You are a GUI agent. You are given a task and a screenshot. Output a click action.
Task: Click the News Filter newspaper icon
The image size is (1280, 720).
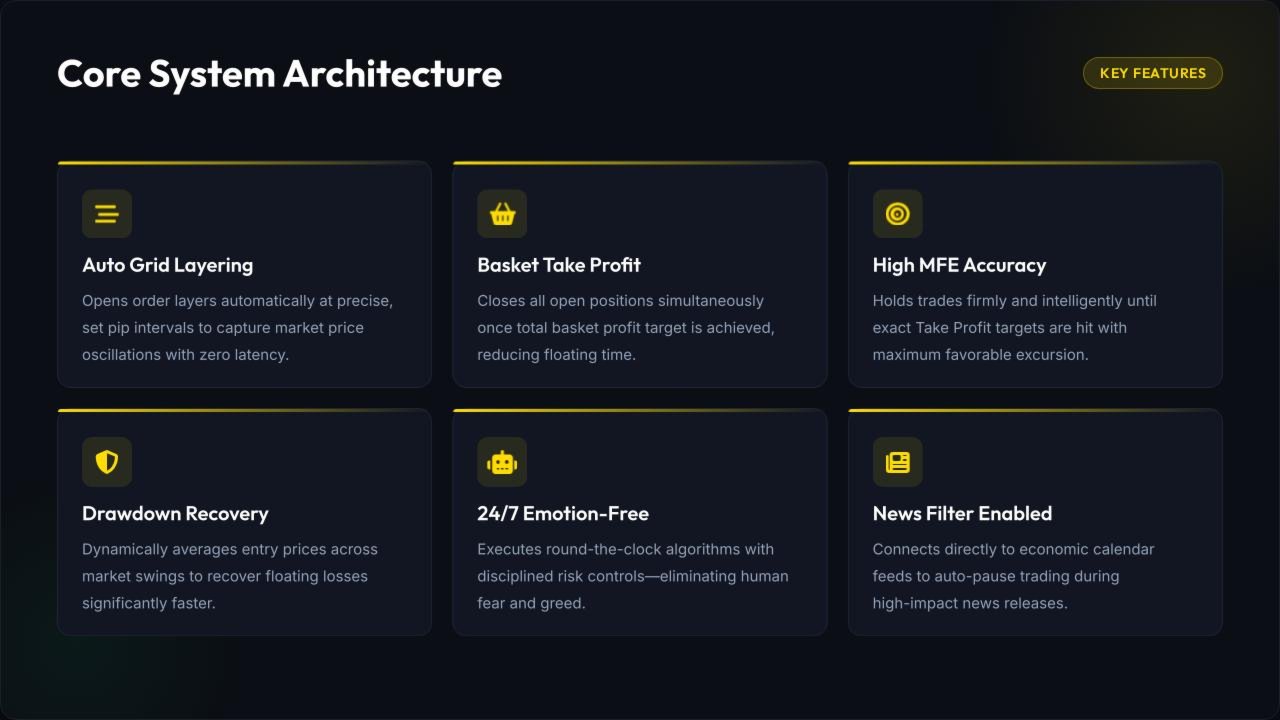click(x=898, y=462)
